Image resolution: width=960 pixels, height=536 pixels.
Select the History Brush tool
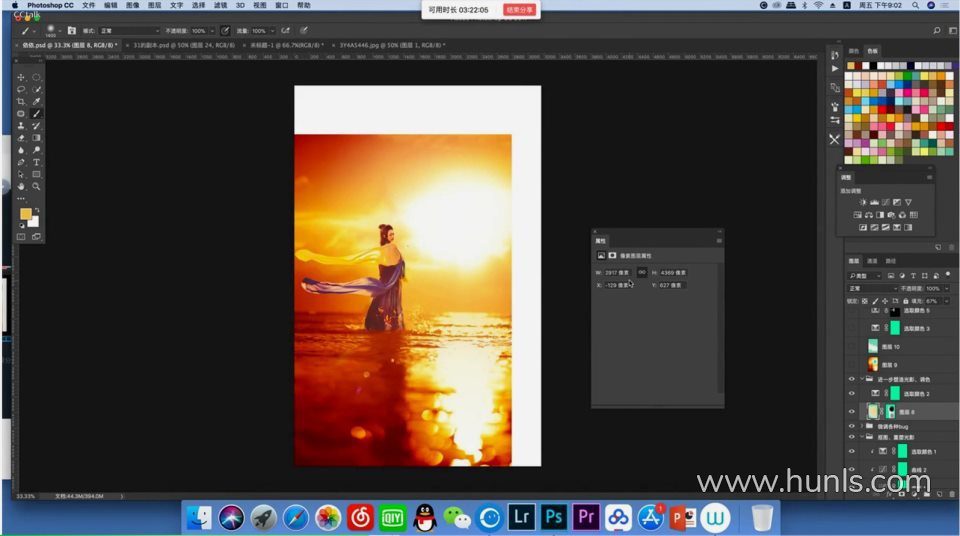[x=36, y=126]
